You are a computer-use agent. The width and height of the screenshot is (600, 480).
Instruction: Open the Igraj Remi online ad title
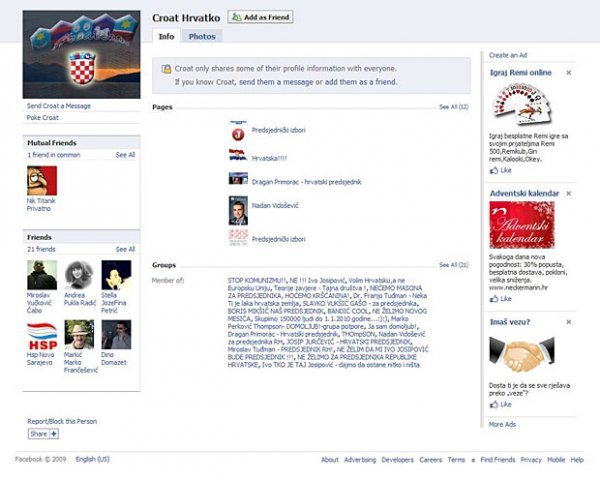521,73
